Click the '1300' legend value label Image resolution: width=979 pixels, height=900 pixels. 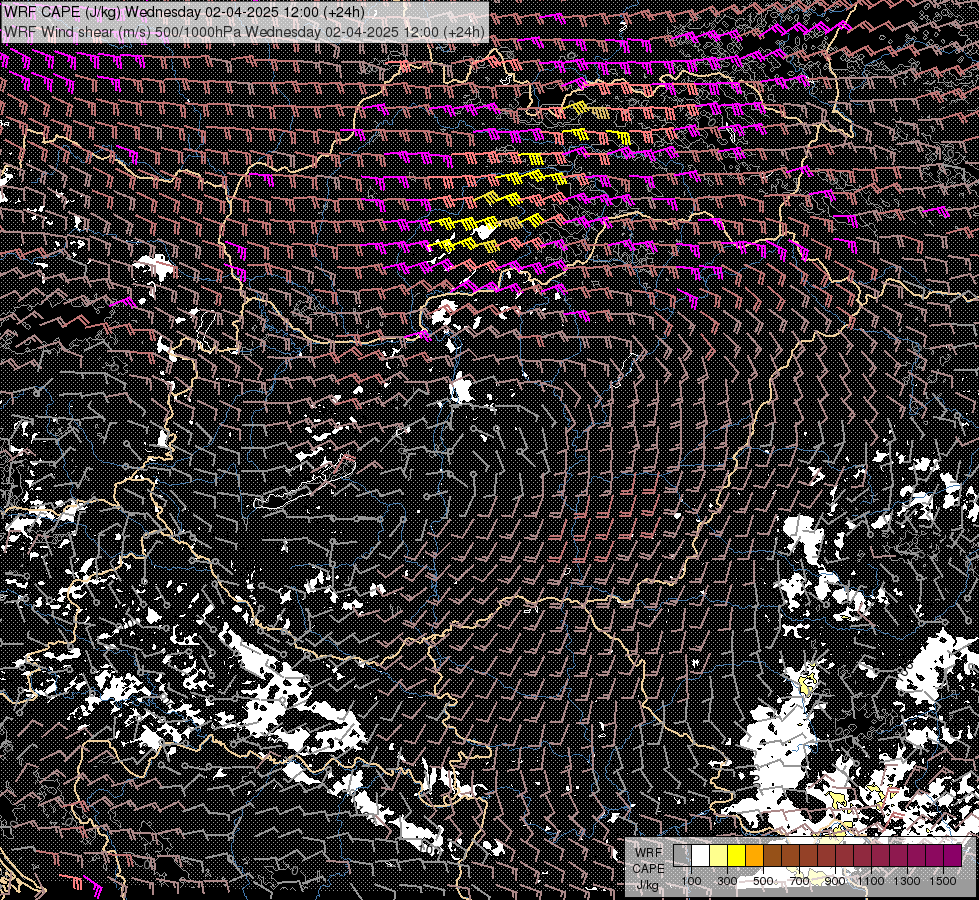tap(907, 881)
